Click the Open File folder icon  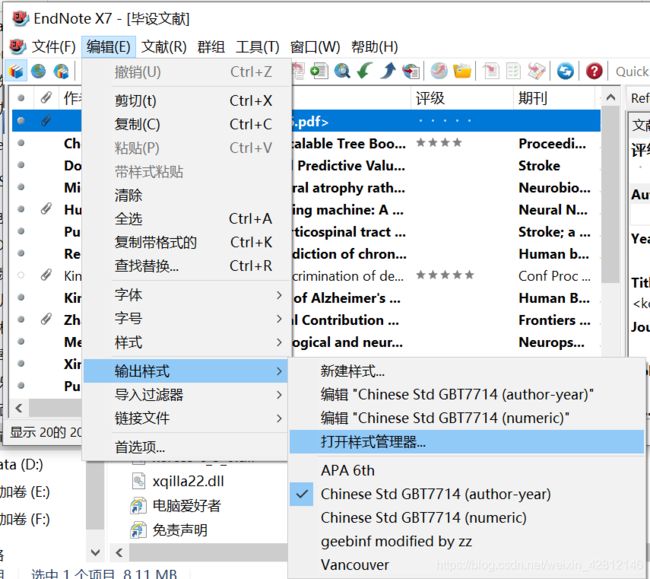pos(462,71)
